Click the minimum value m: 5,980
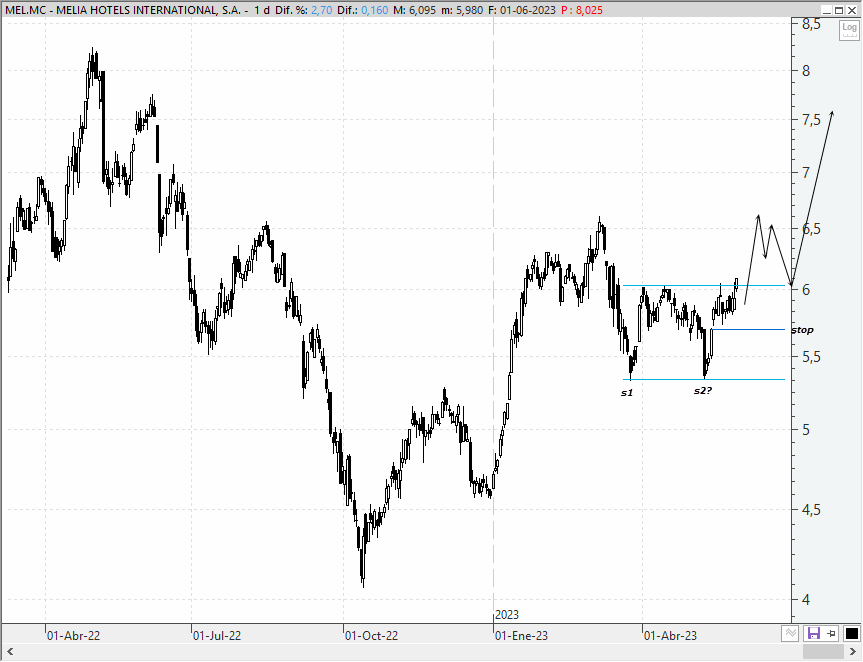Image resolution: width=863 pixels, height=662 pixels. click(462, 10)
